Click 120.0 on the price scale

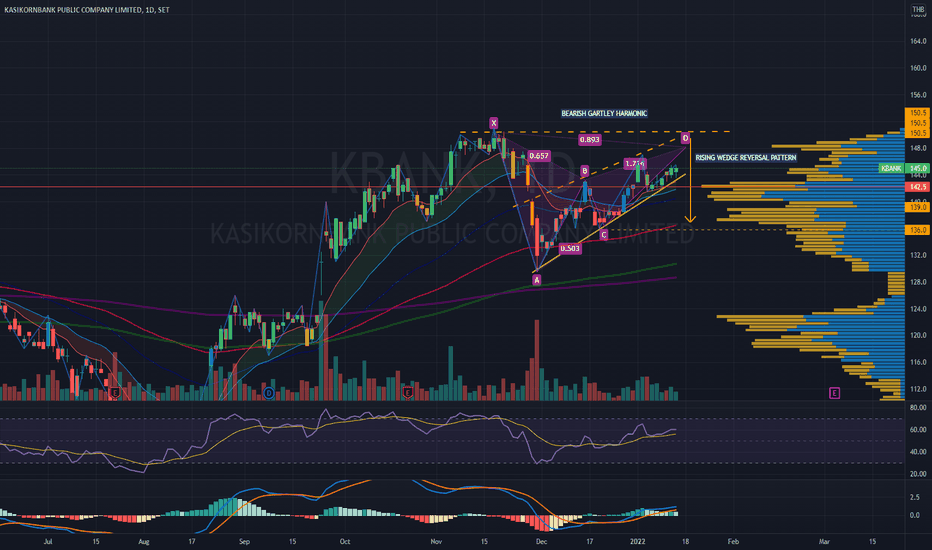point(918,335)
